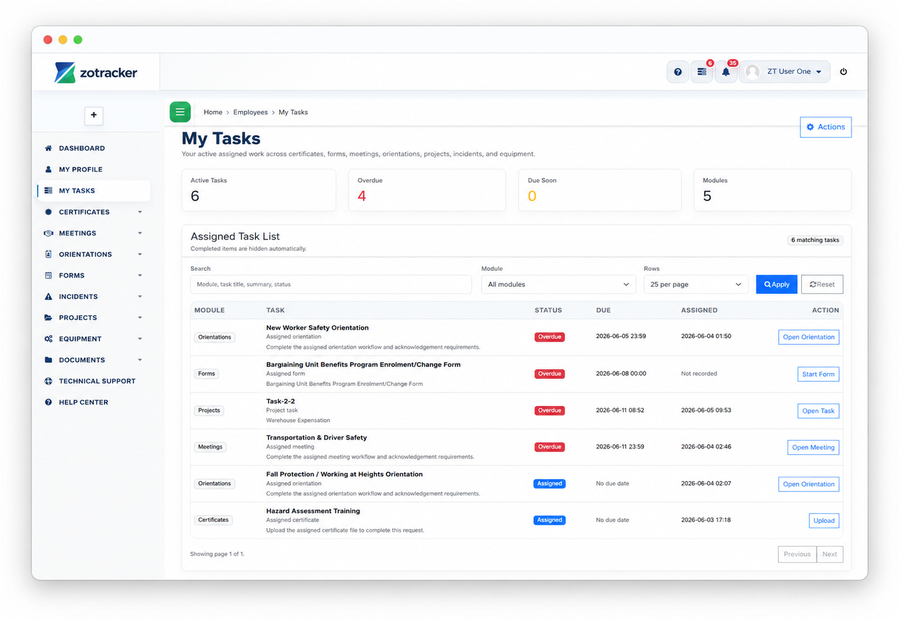The width and height of the screenshot is (900, 620).
Task: Click the My Tasks list icon
Action: pyautogui.click(x=48, y=191)
